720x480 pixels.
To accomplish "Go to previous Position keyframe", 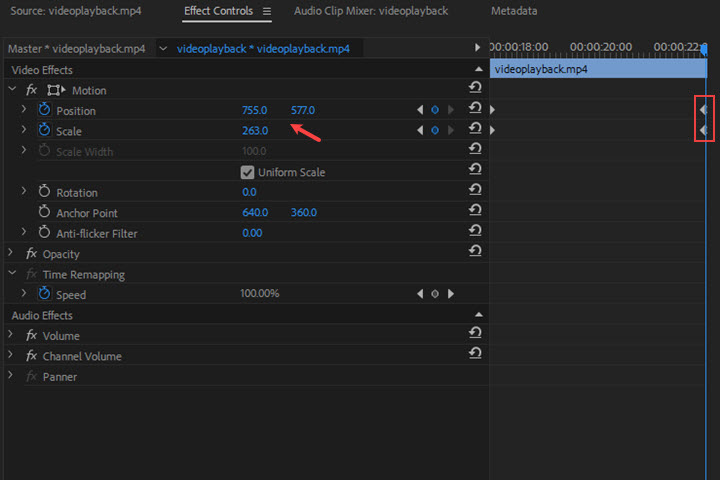I will (x=420, y=110).
